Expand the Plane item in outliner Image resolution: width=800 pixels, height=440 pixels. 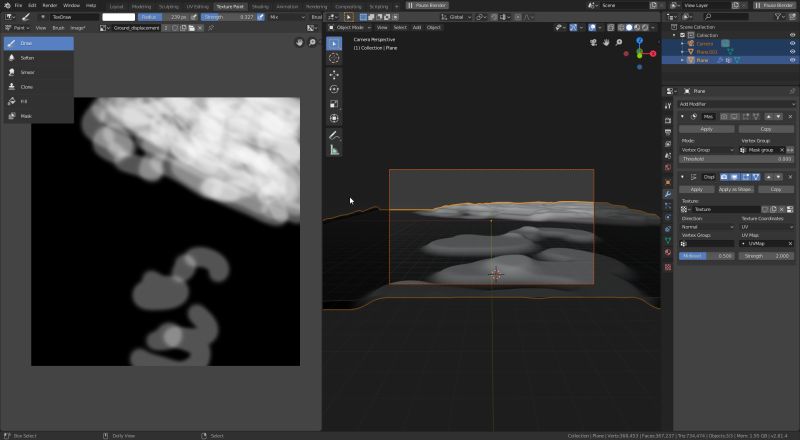point(683,60)
